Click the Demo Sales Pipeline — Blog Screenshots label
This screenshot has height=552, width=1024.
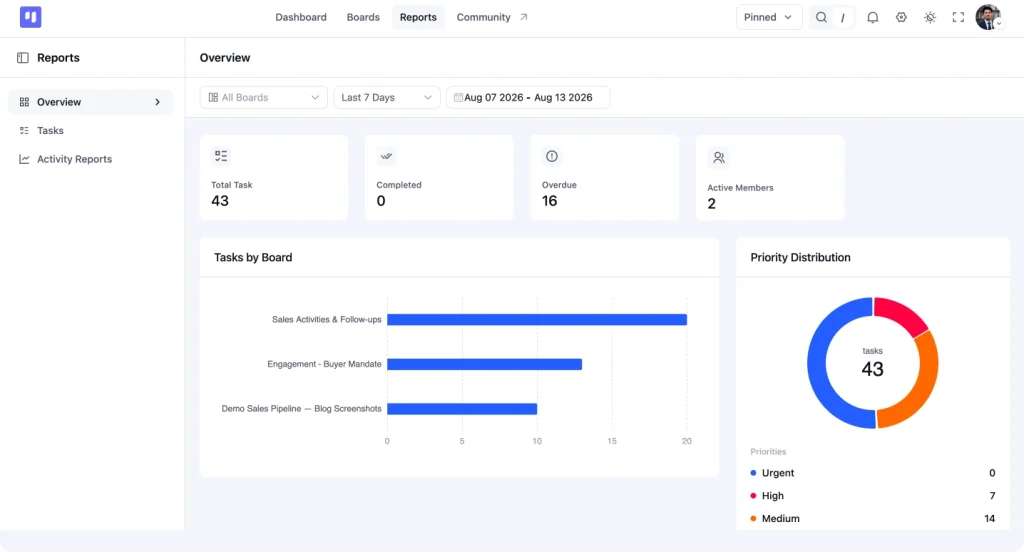coord(302,409)
